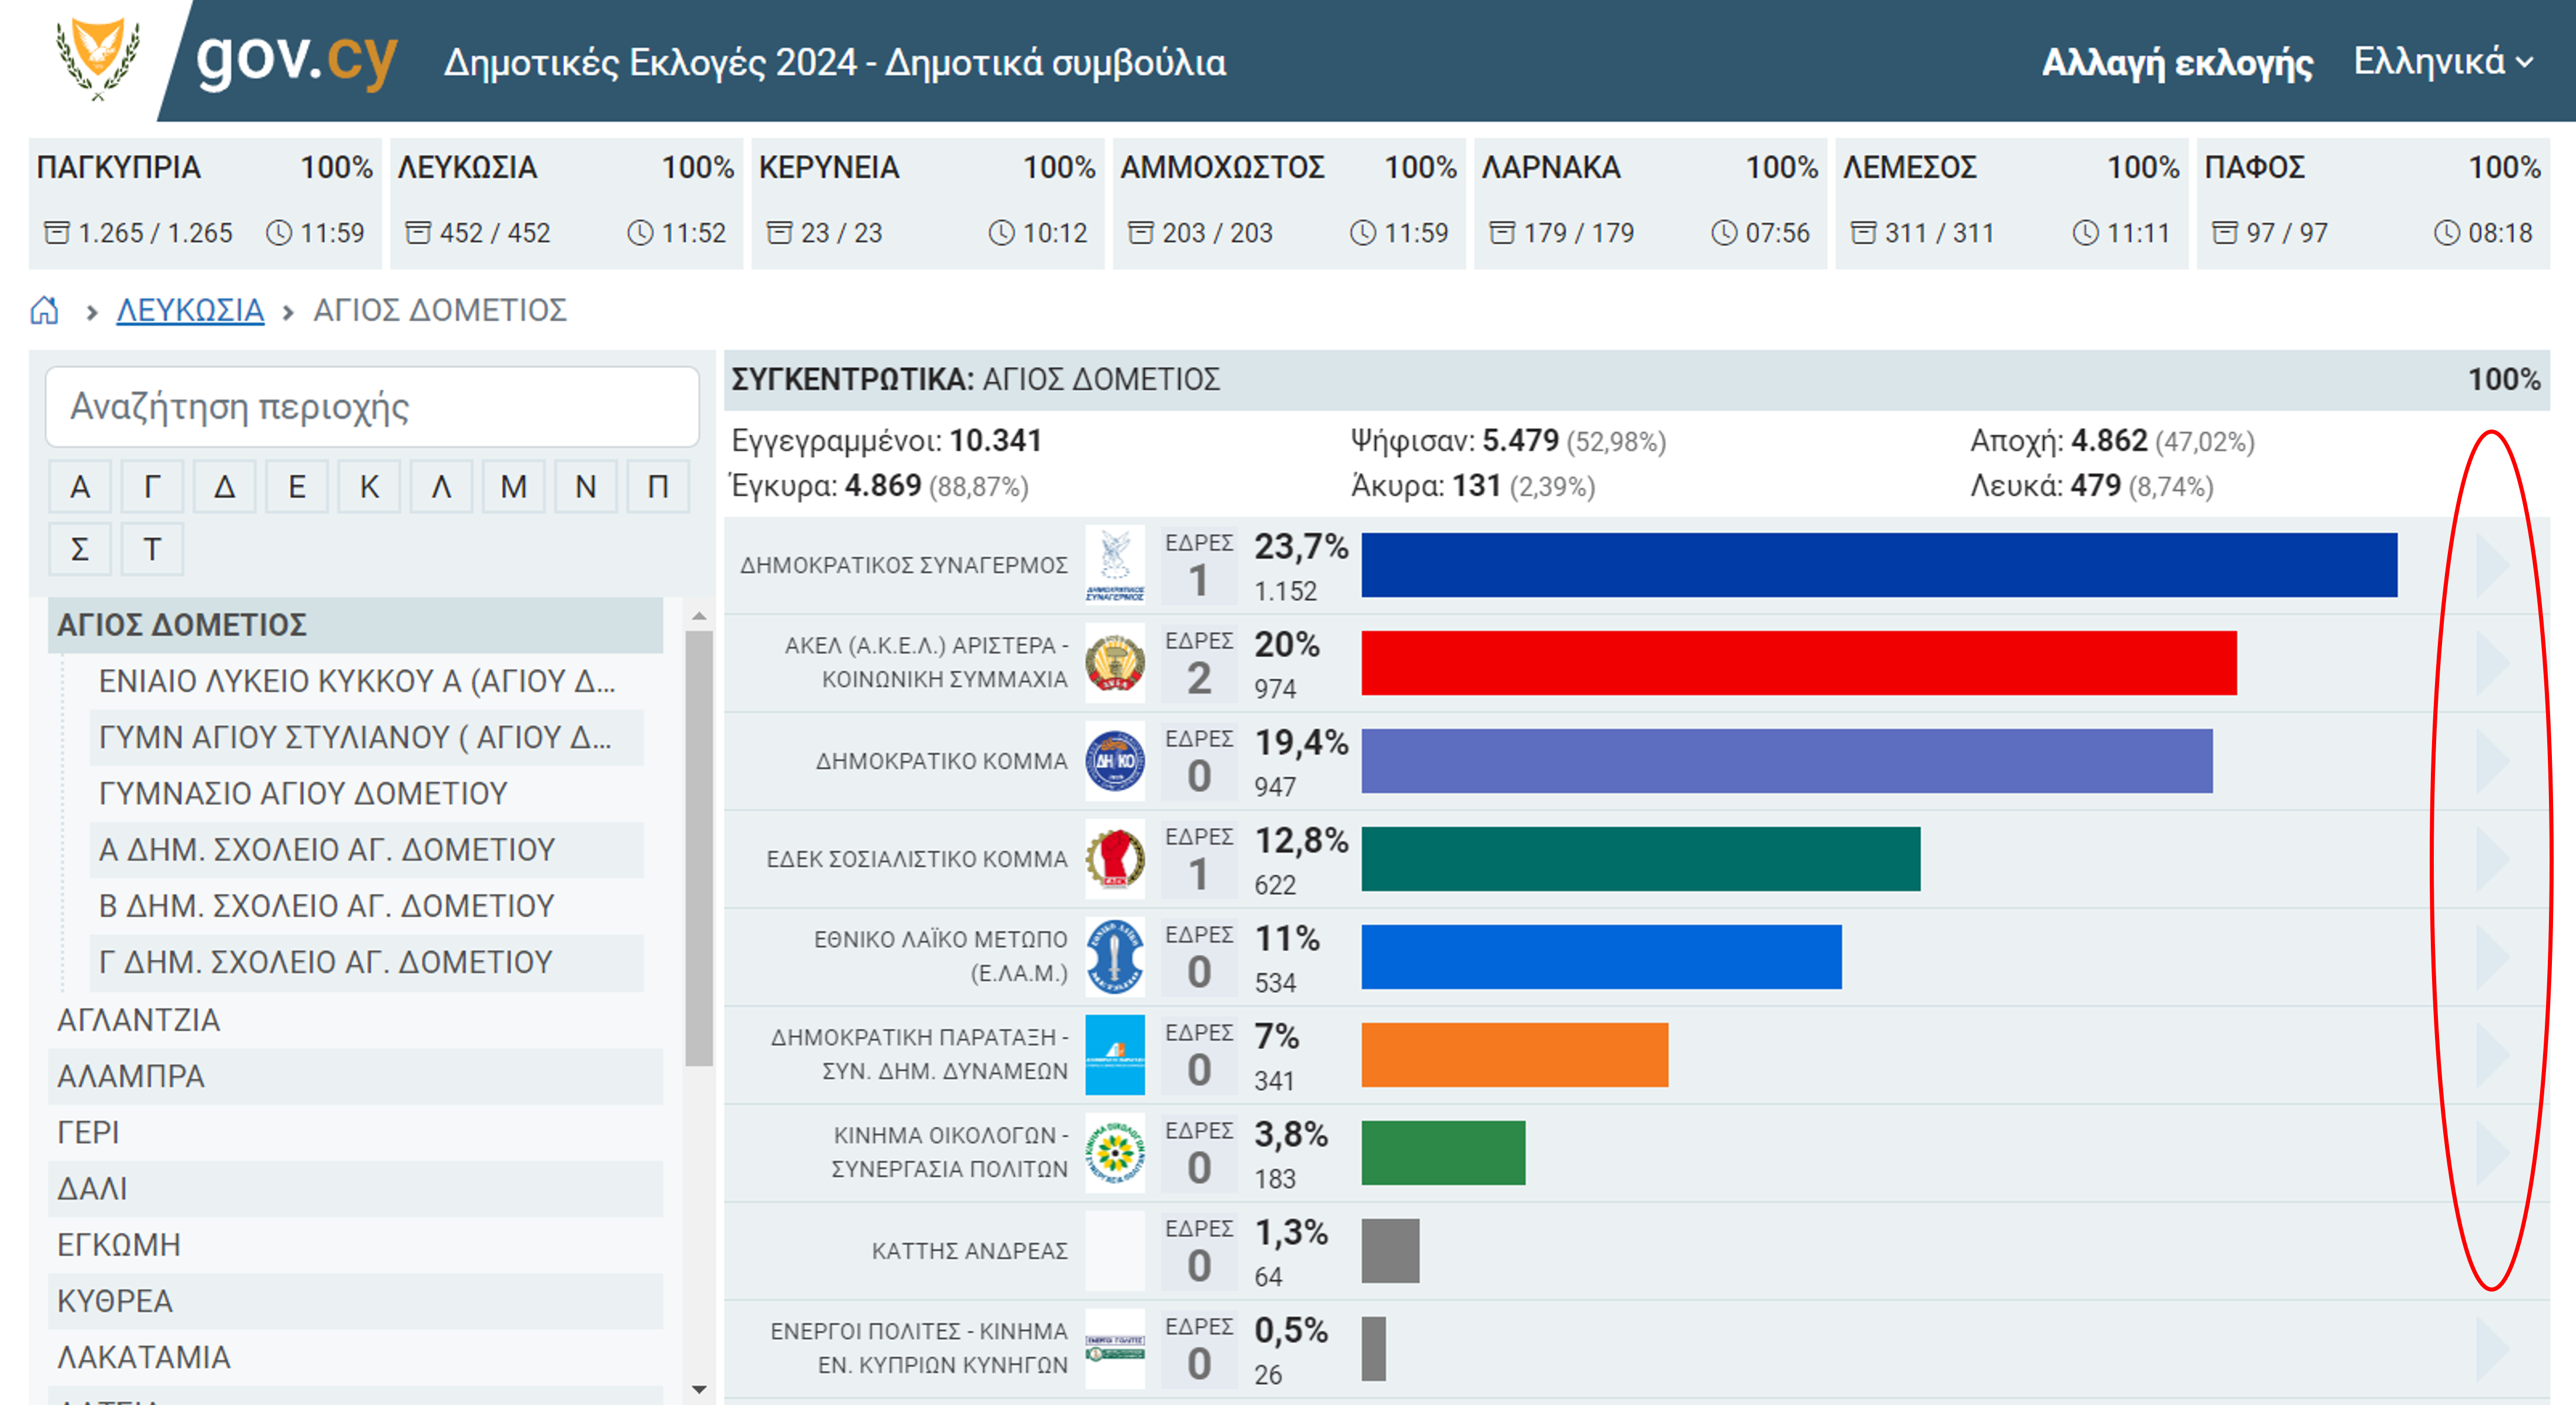Viewport: 2576px width, 1405px height.
Task: Expand the ΔΗΜΟΚΡΑΤΙΚΟΣ ΣΥΝΑΓΕΡΜΟΣ row arrow
Action: click(x=2492, y=565)
